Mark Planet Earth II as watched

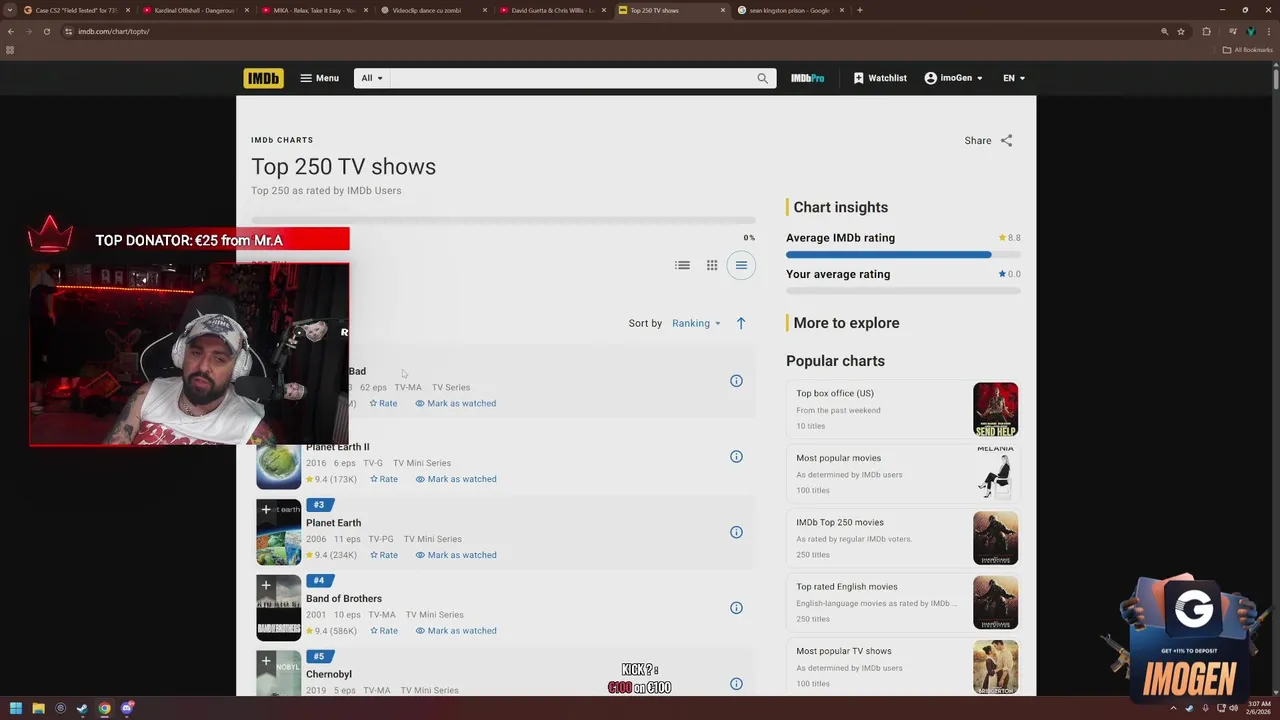456,479
